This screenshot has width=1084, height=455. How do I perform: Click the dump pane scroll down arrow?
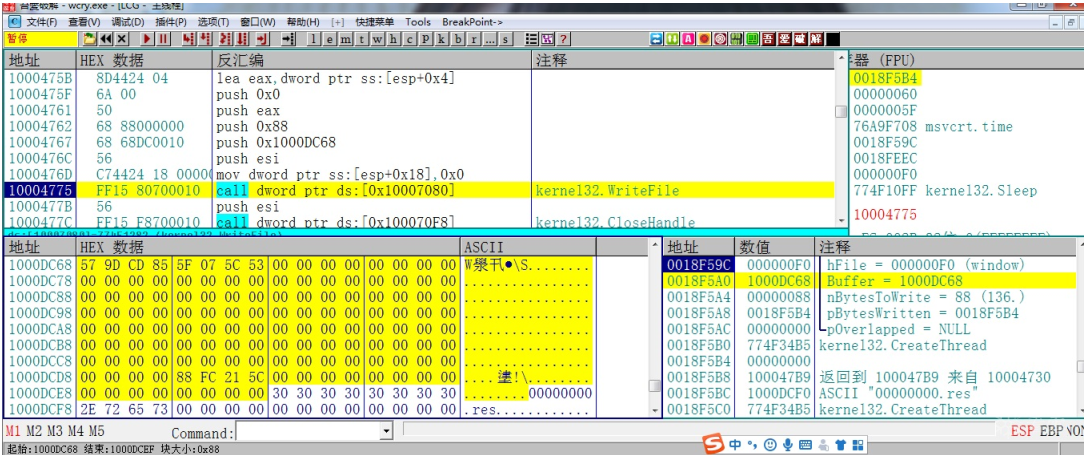point(654,410)
